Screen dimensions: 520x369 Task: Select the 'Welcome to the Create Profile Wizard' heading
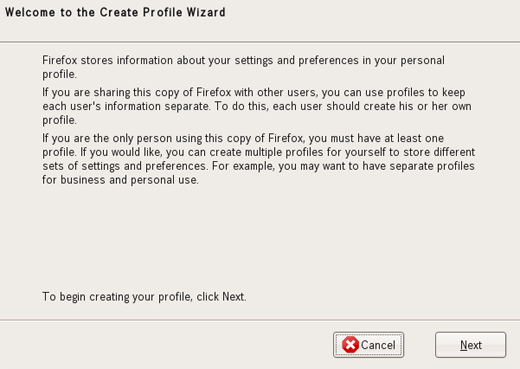tap(115, 12)
